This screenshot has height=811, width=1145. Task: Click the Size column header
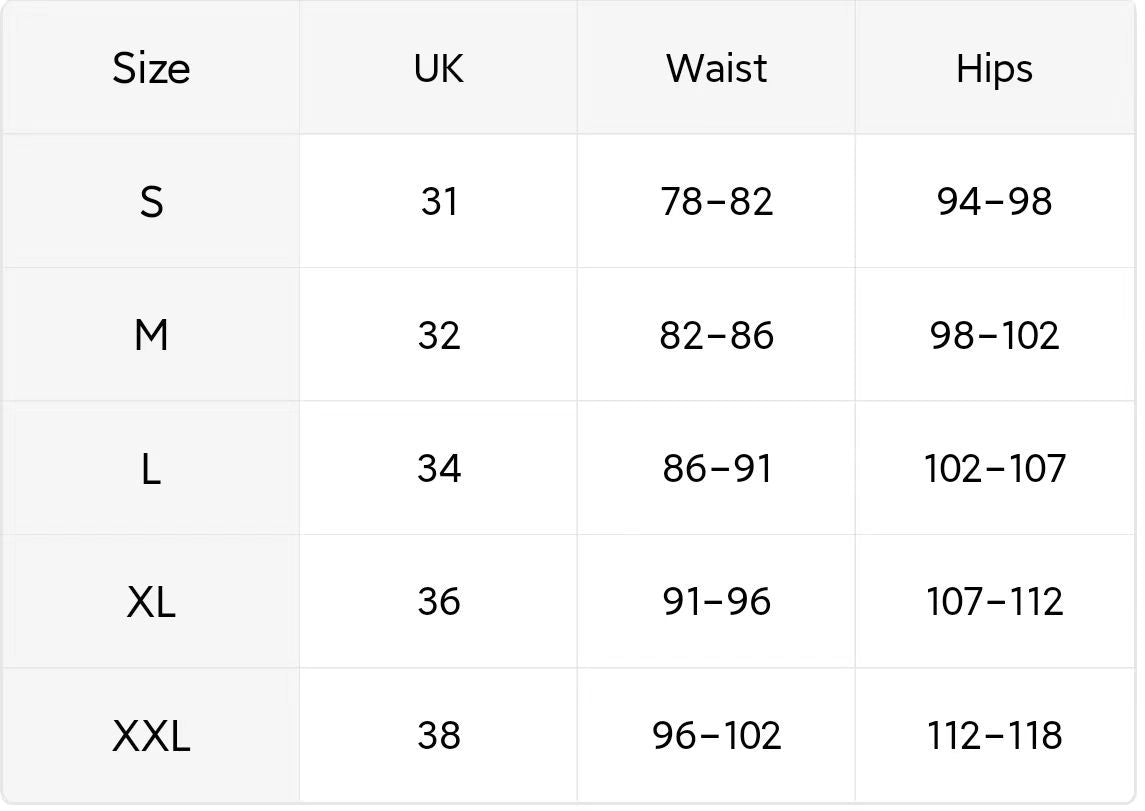tap(151, 69)
